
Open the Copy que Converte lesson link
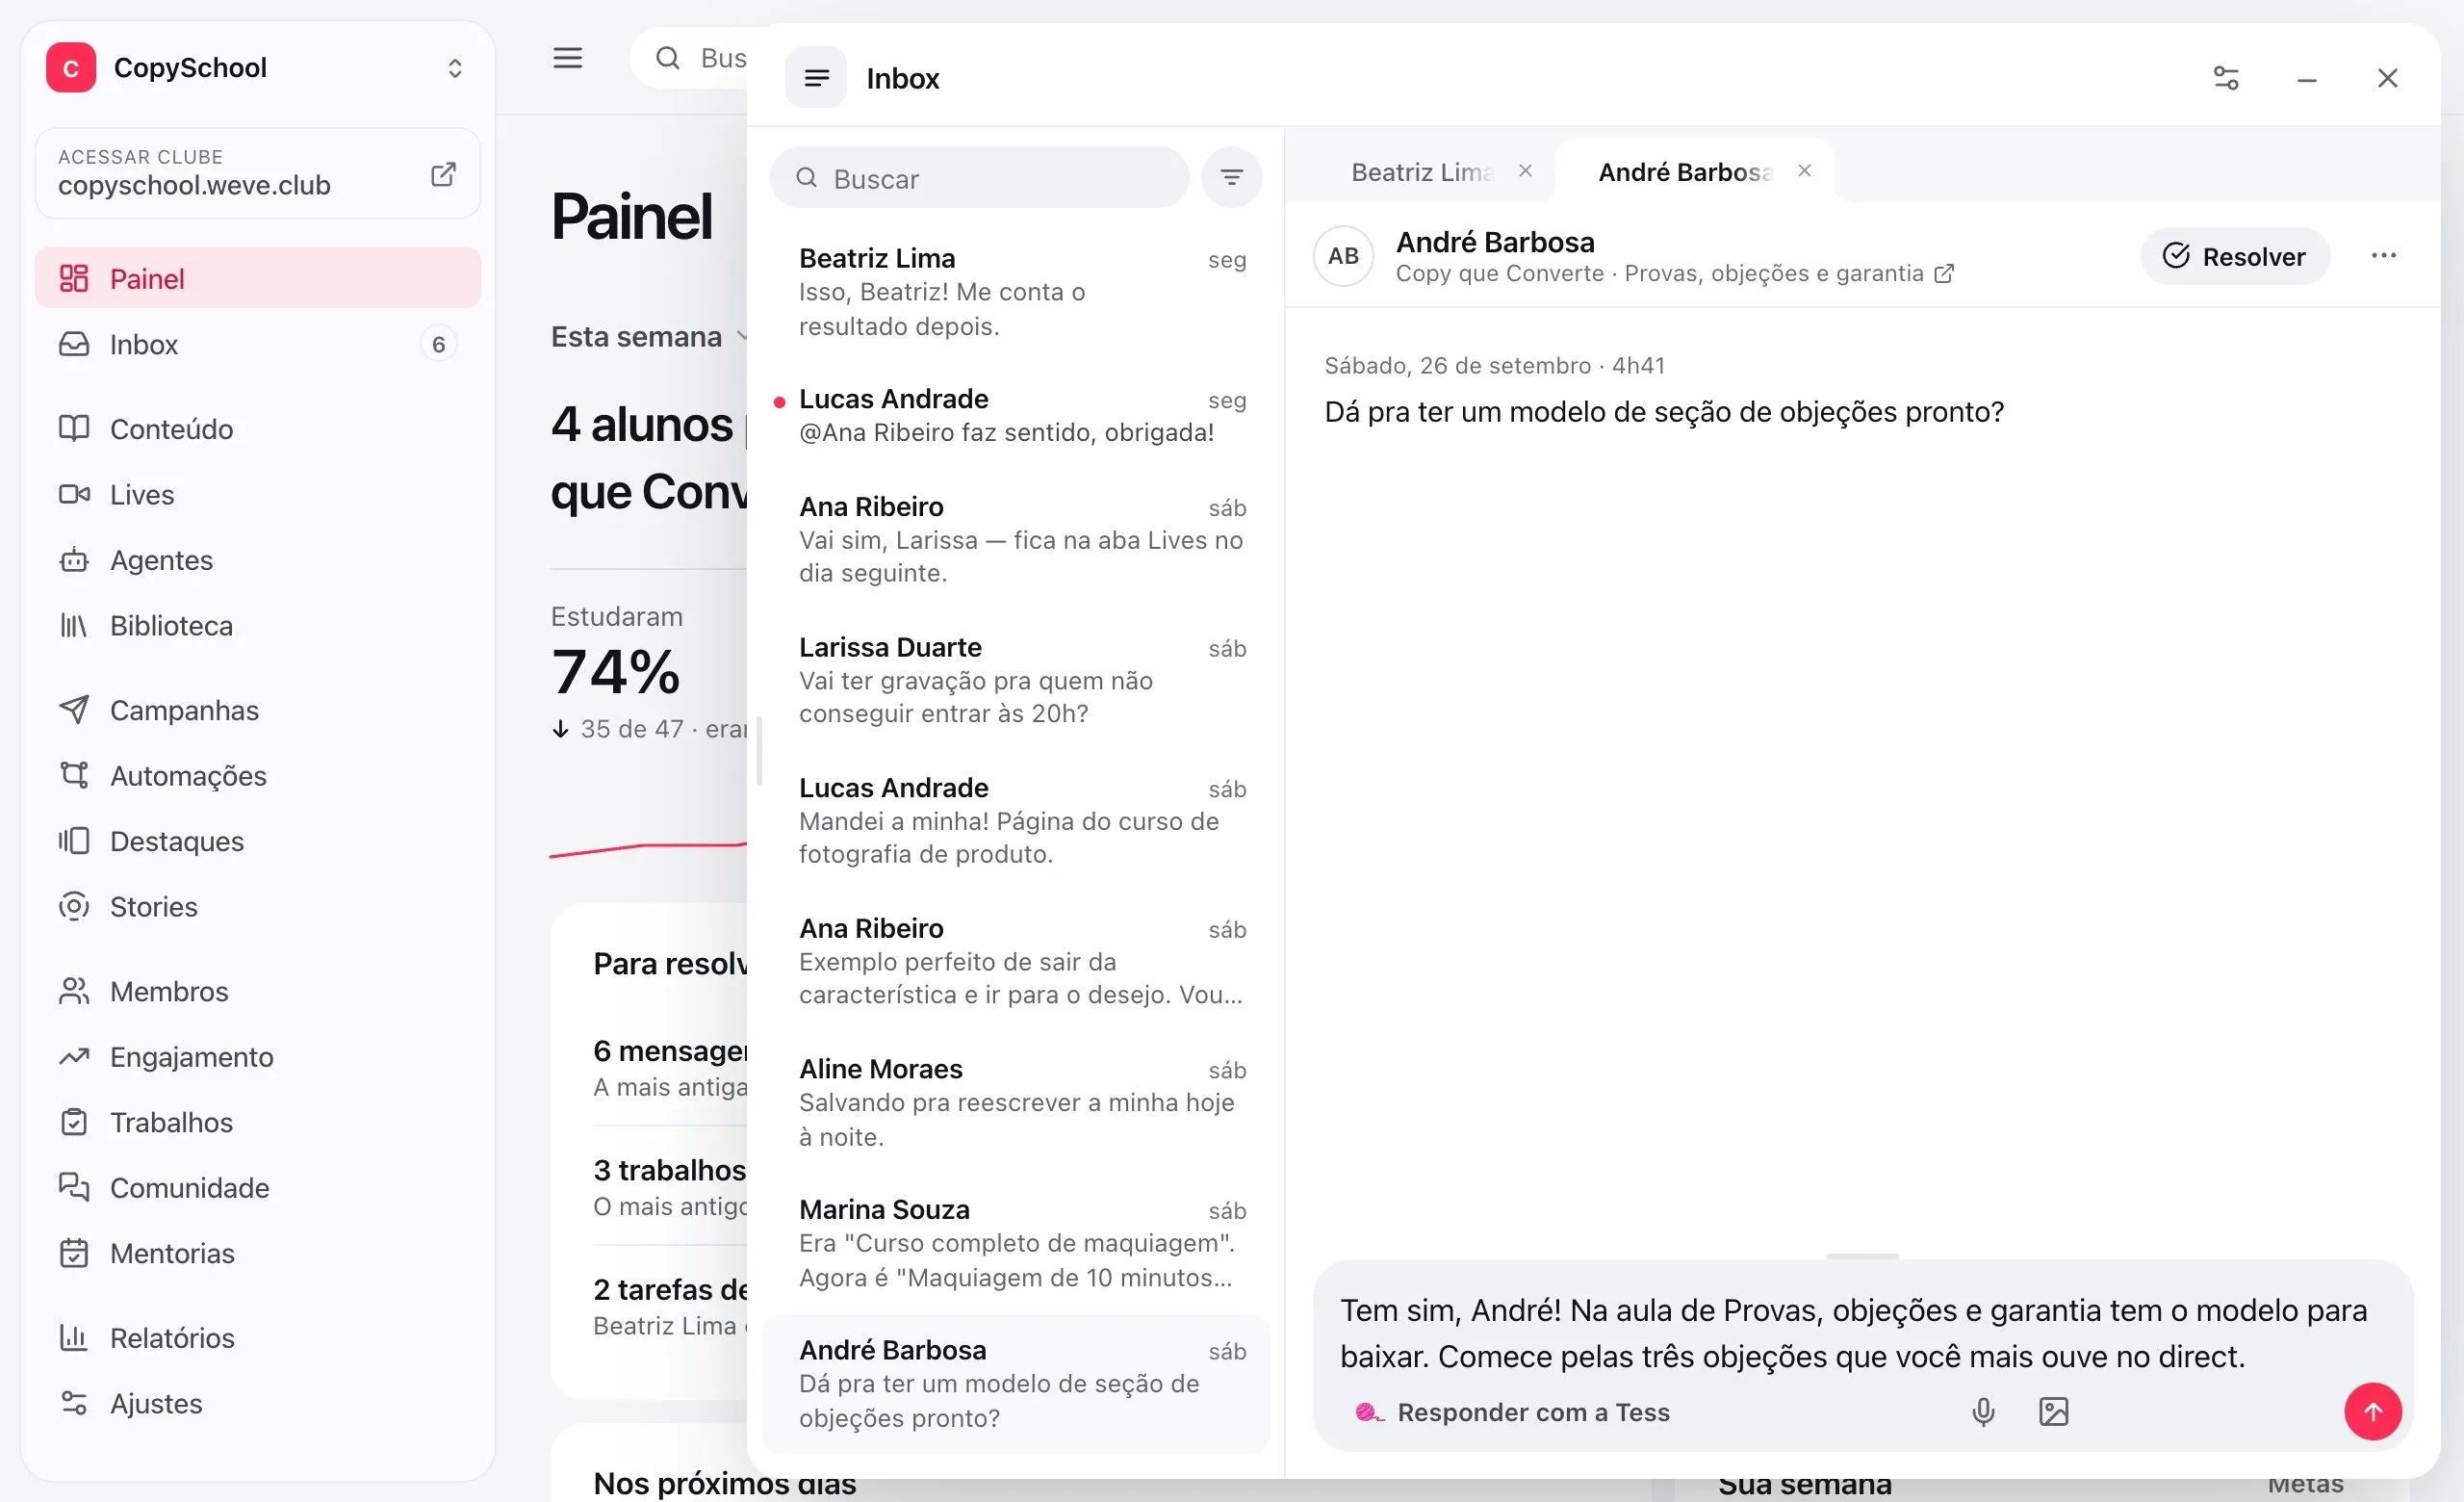pos(1675,273)
